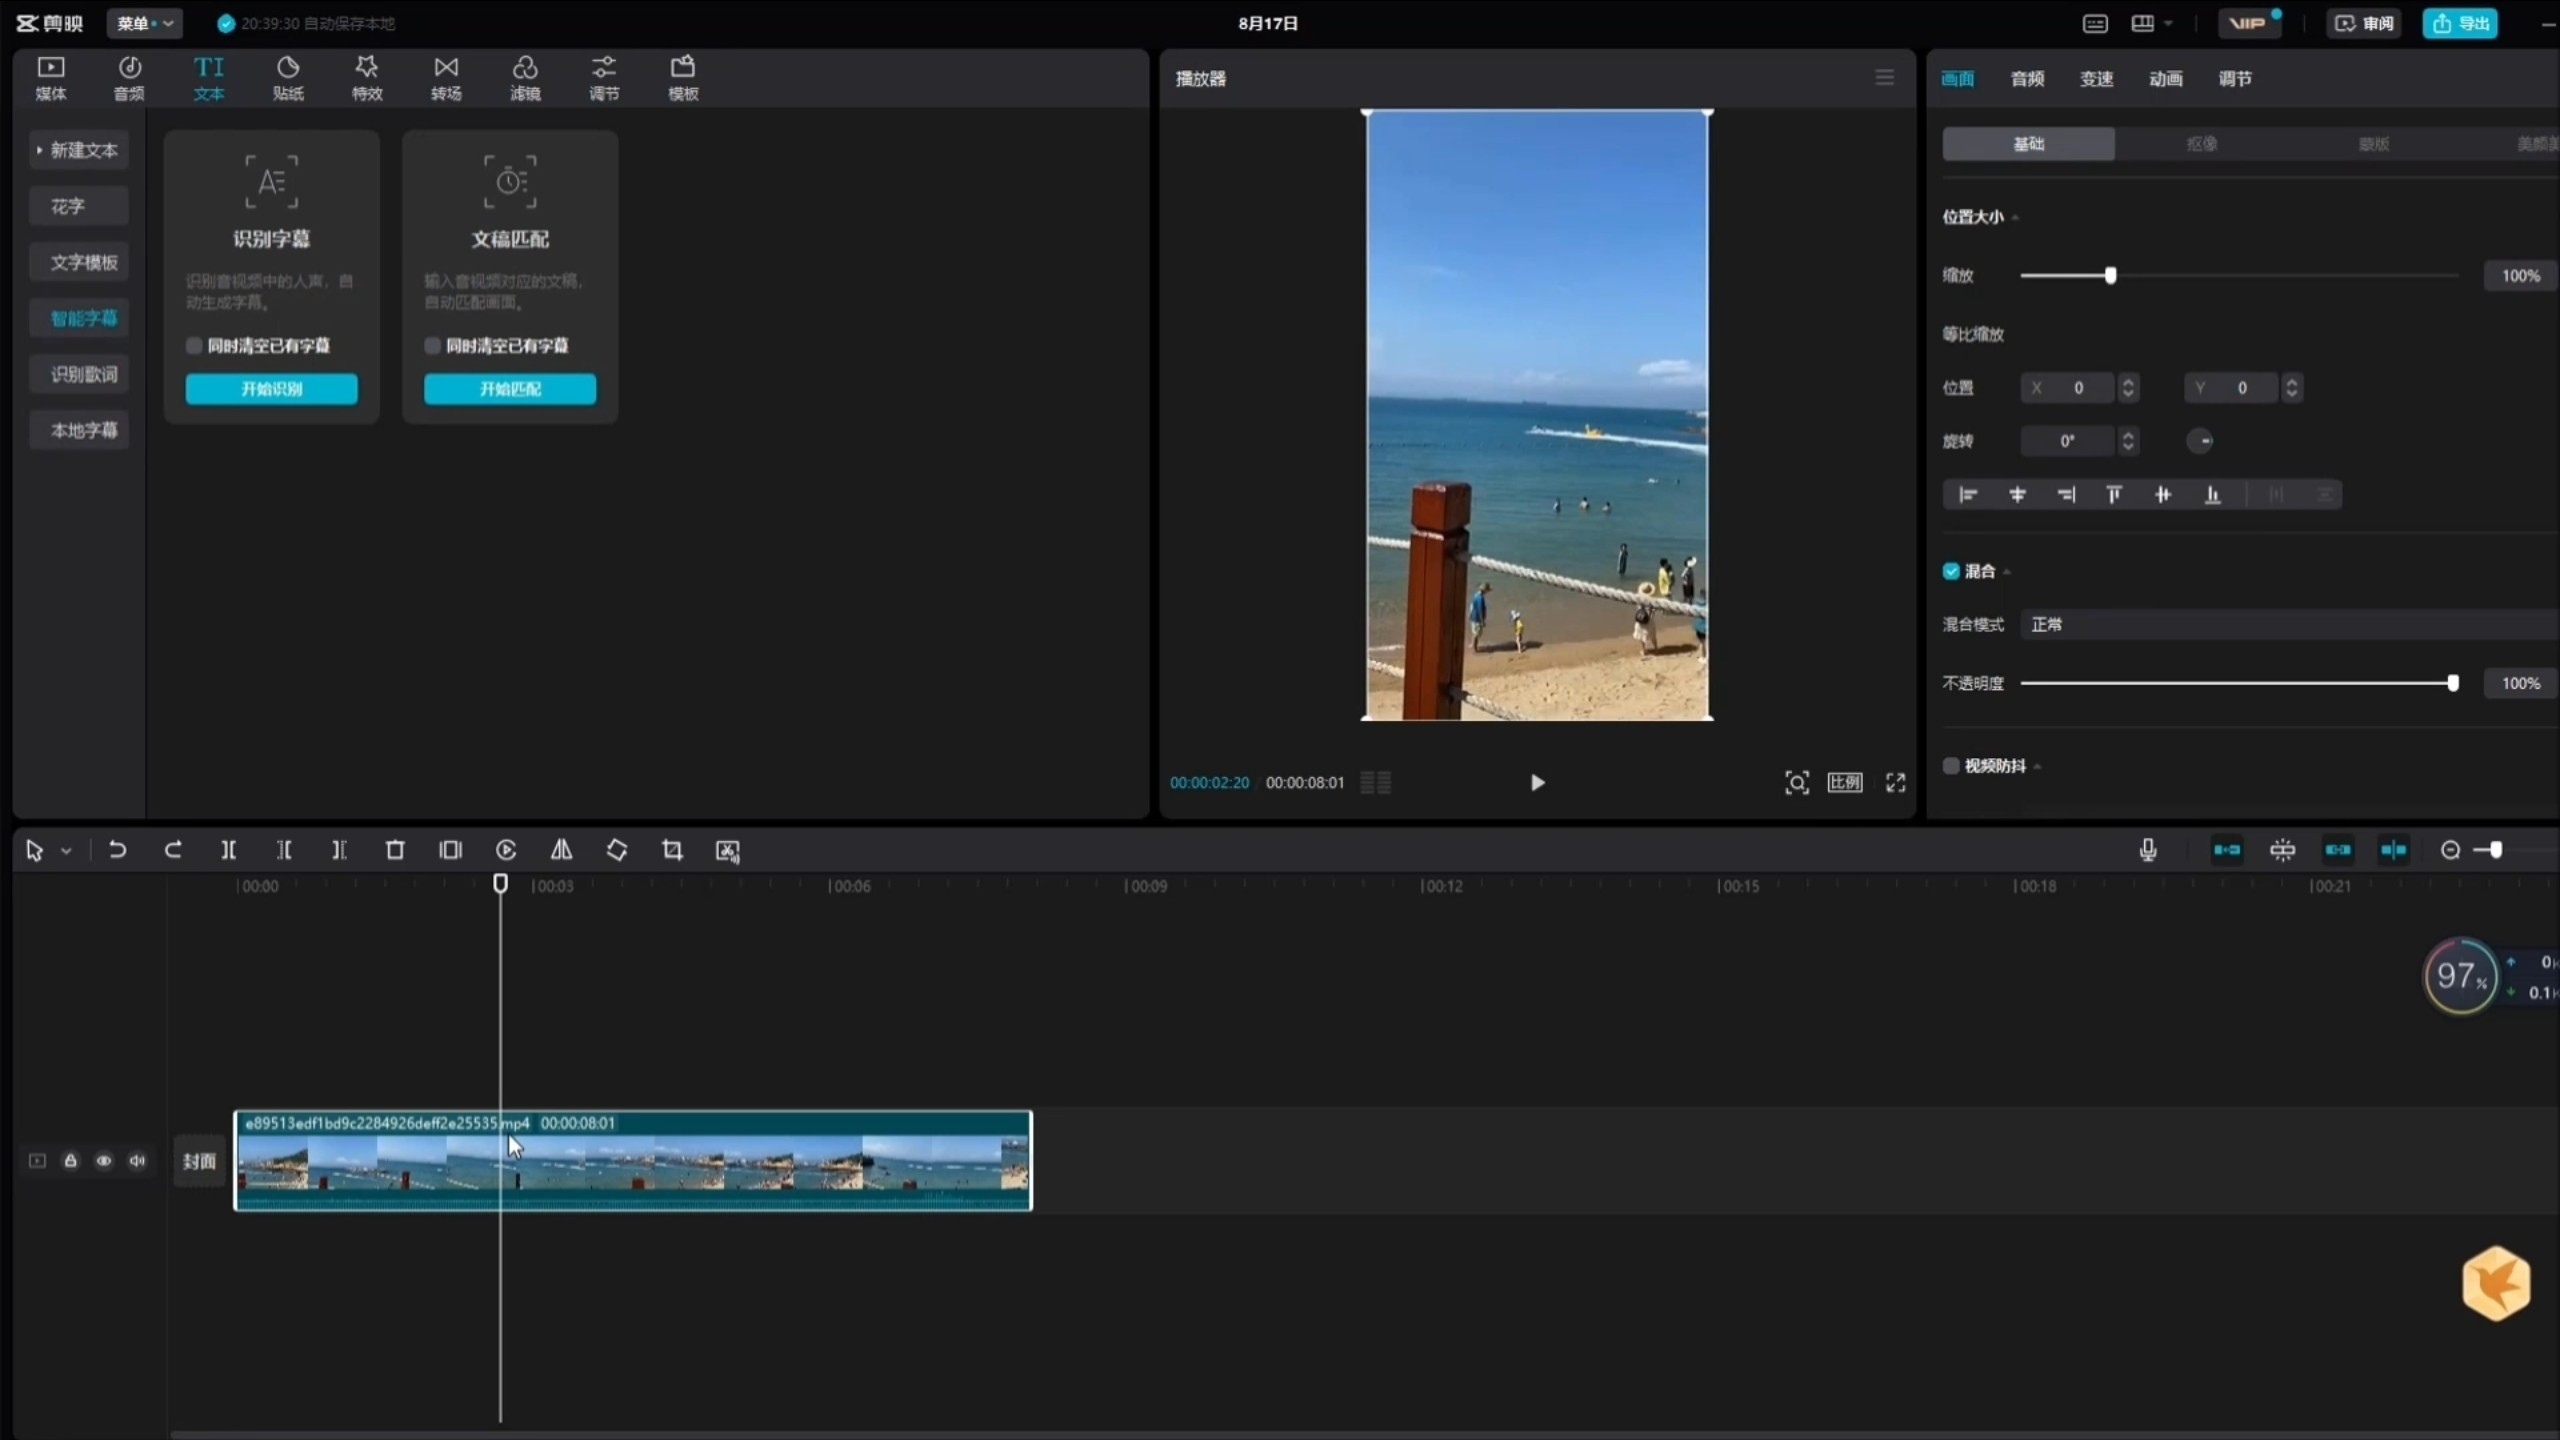
Task: Uncheck the 混合 blend checkbox
Action: pyautogui.click(x=1950, y=571)
